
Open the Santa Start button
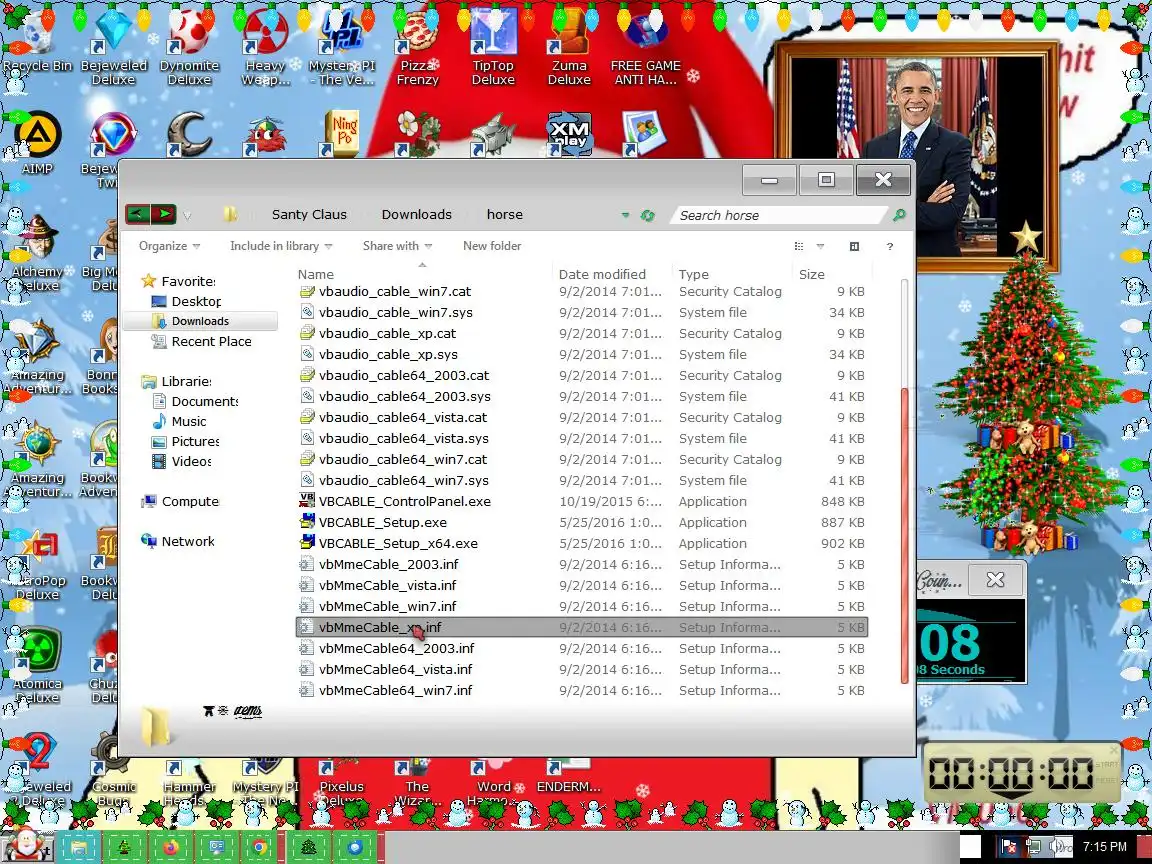coord(26,845)
